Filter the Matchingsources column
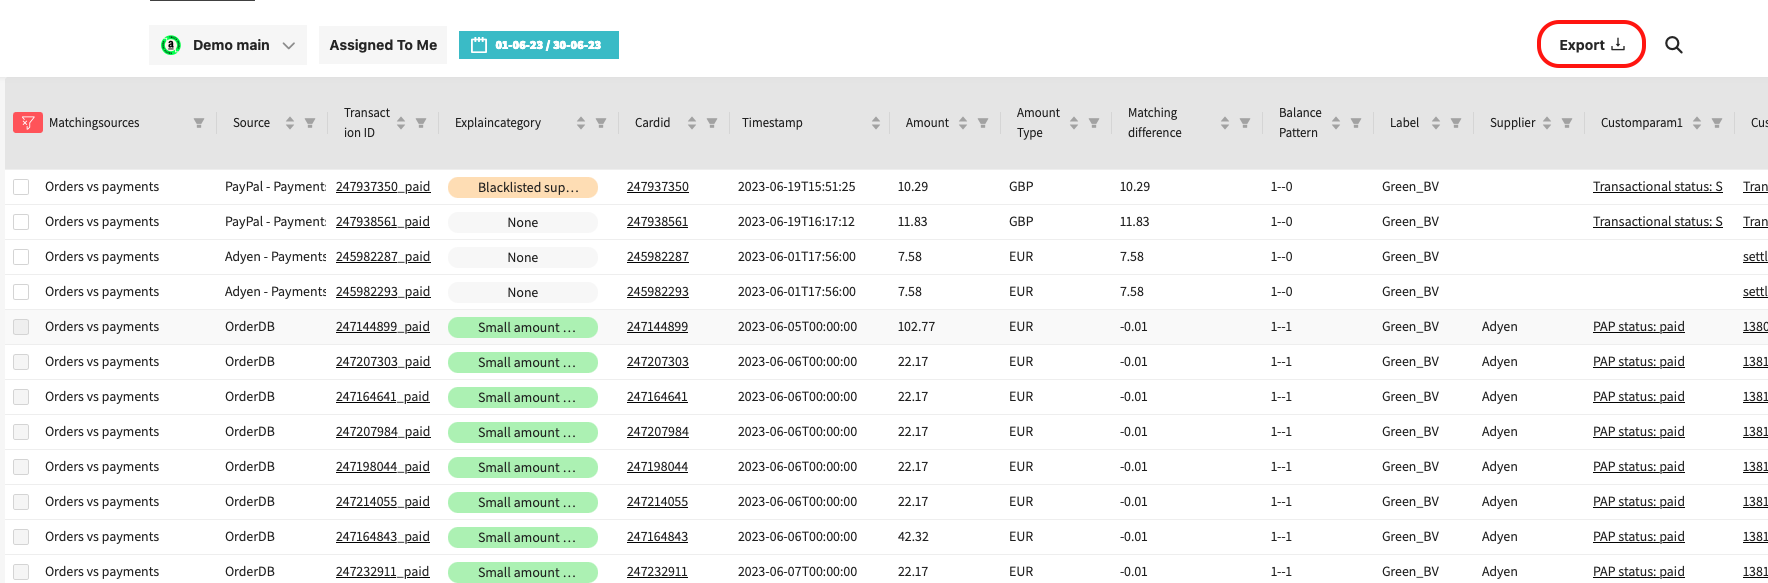 (x=199, y=123)
